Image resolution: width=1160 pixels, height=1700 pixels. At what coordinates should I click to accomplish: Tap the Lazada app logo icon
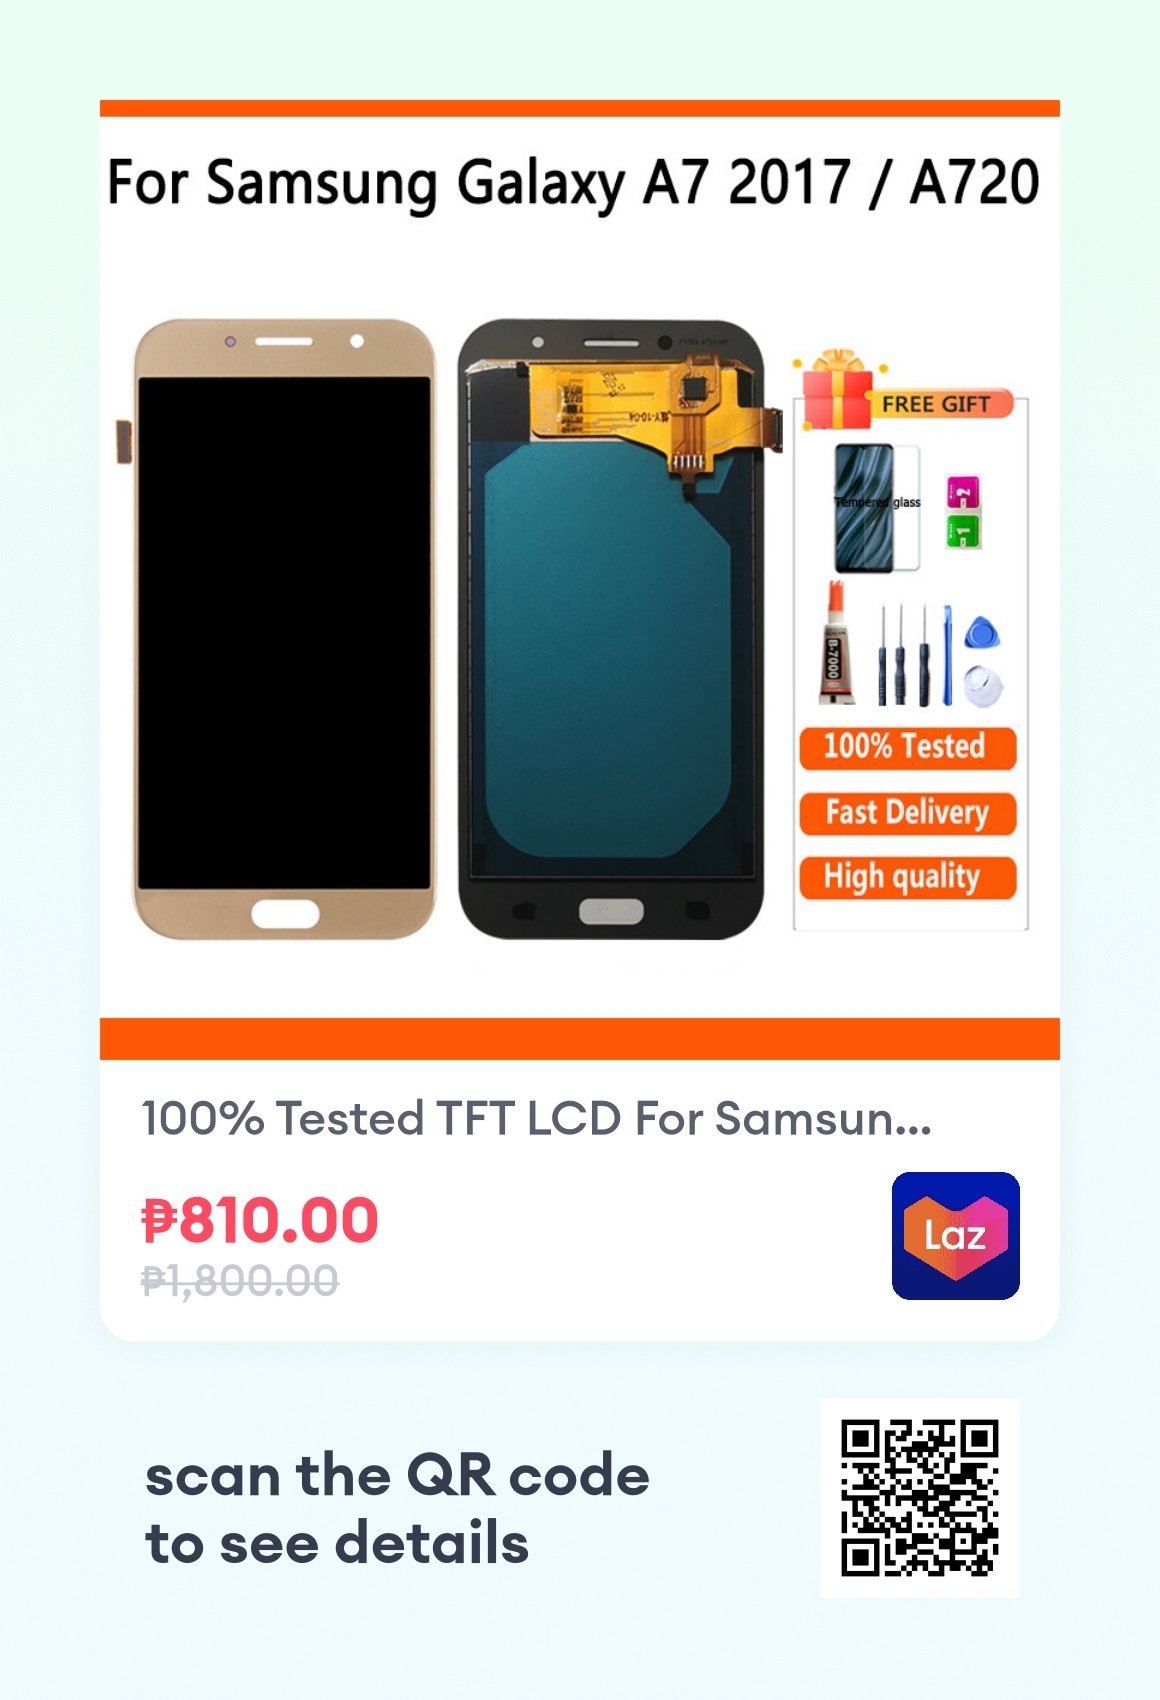click(x=955, y=1235)
